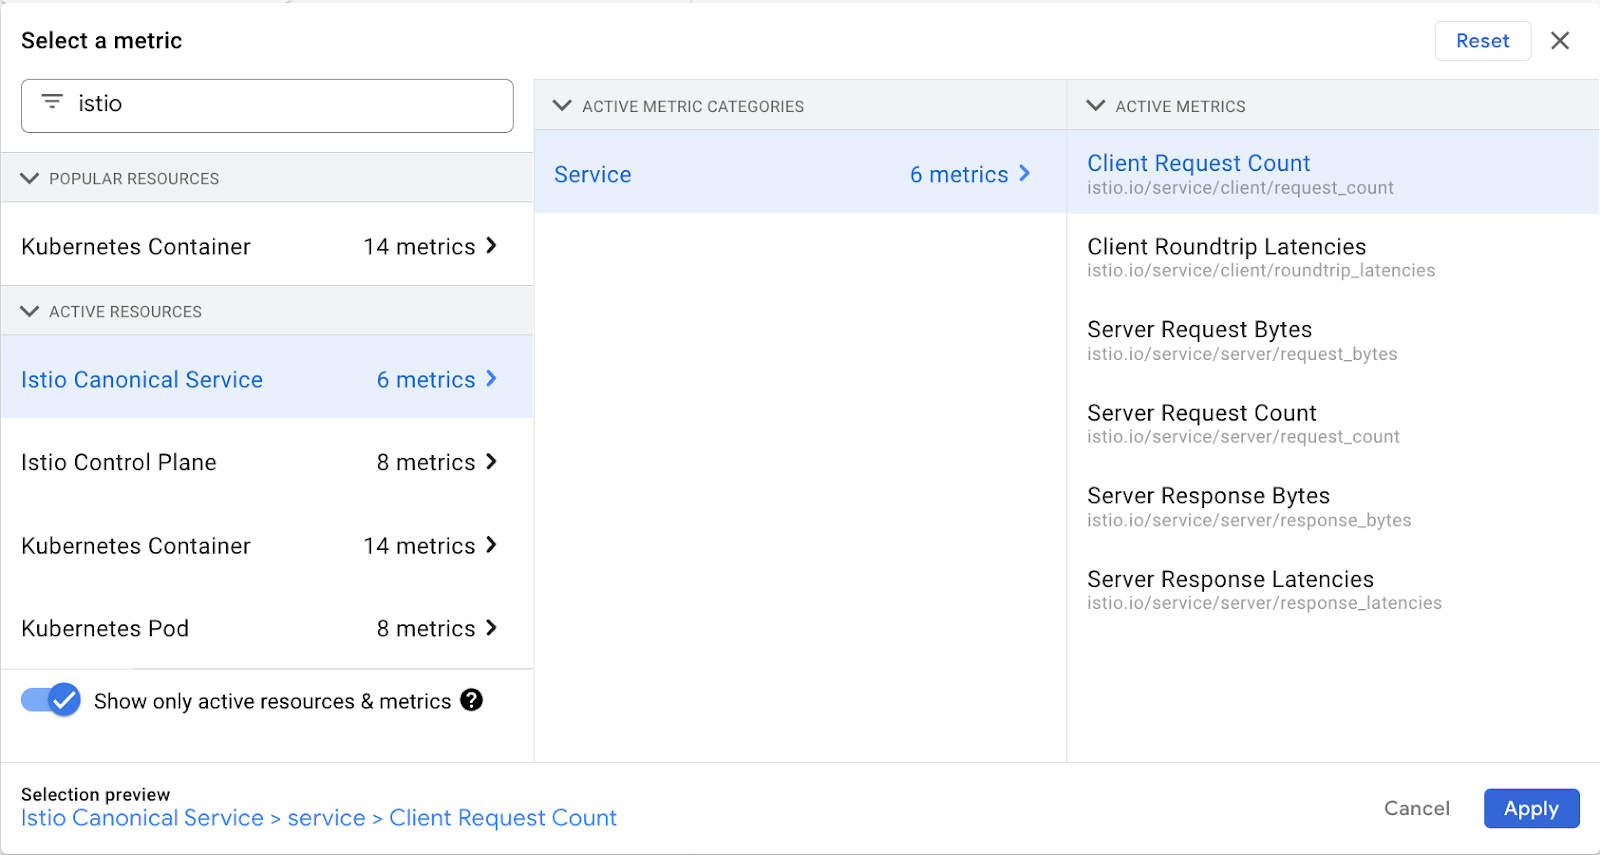The height and width of the screenshot is (855, 1600).
Task: Click the istio filter input field
Action: point(267,105)
